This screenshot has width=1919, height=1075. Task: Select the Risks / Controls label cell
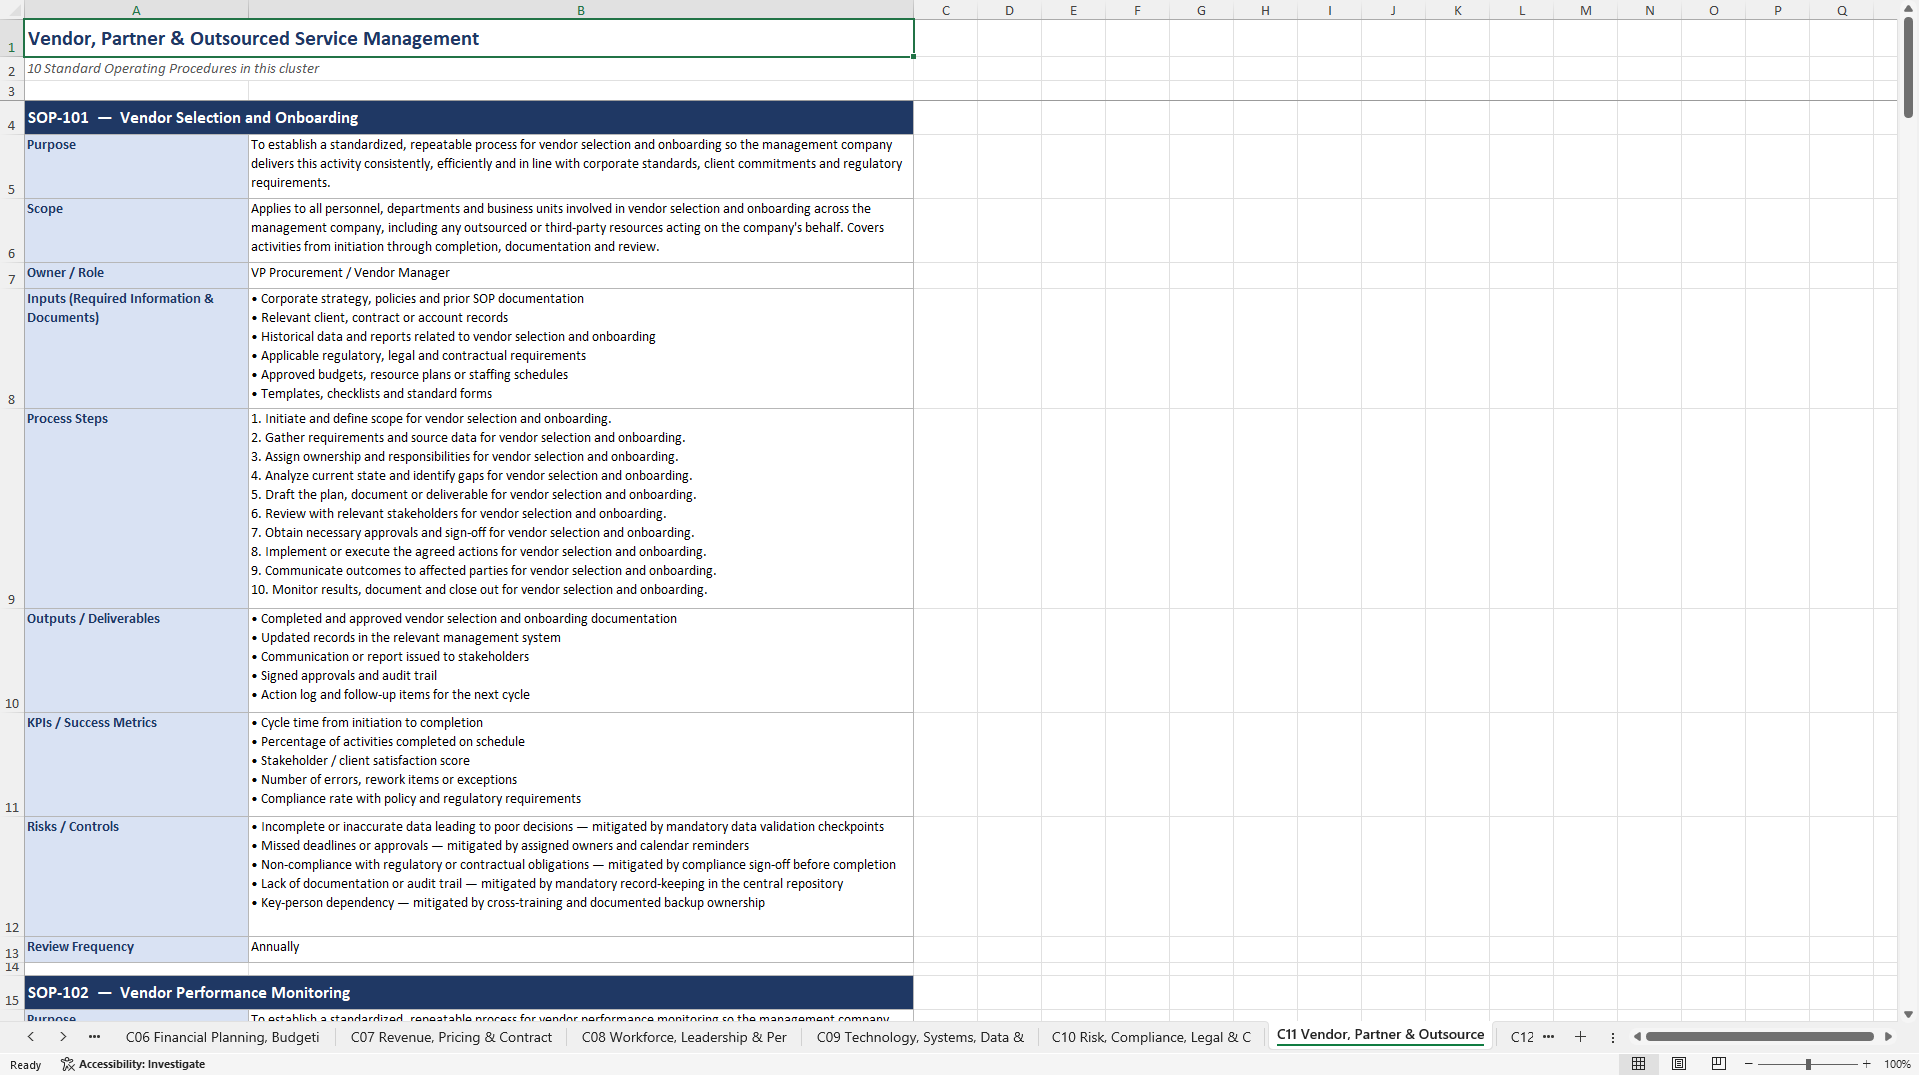click(136, 876)
